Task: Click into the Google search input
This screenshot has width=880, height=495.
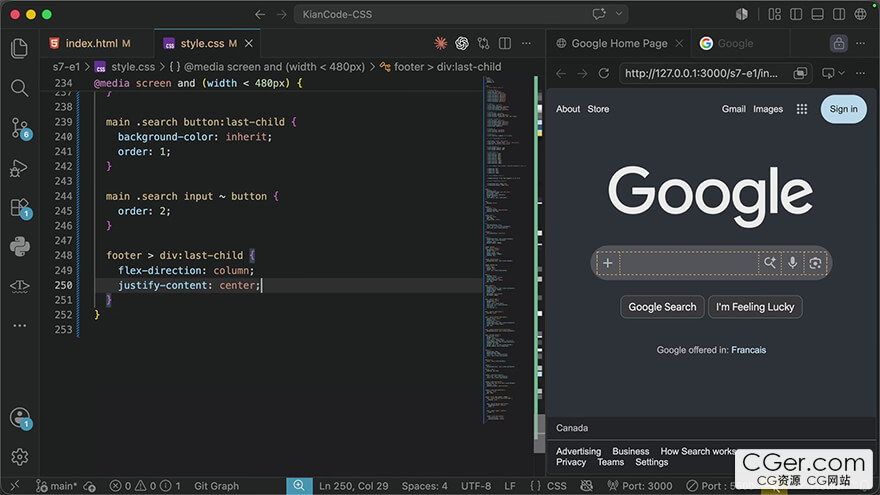Action: point(689,263)
